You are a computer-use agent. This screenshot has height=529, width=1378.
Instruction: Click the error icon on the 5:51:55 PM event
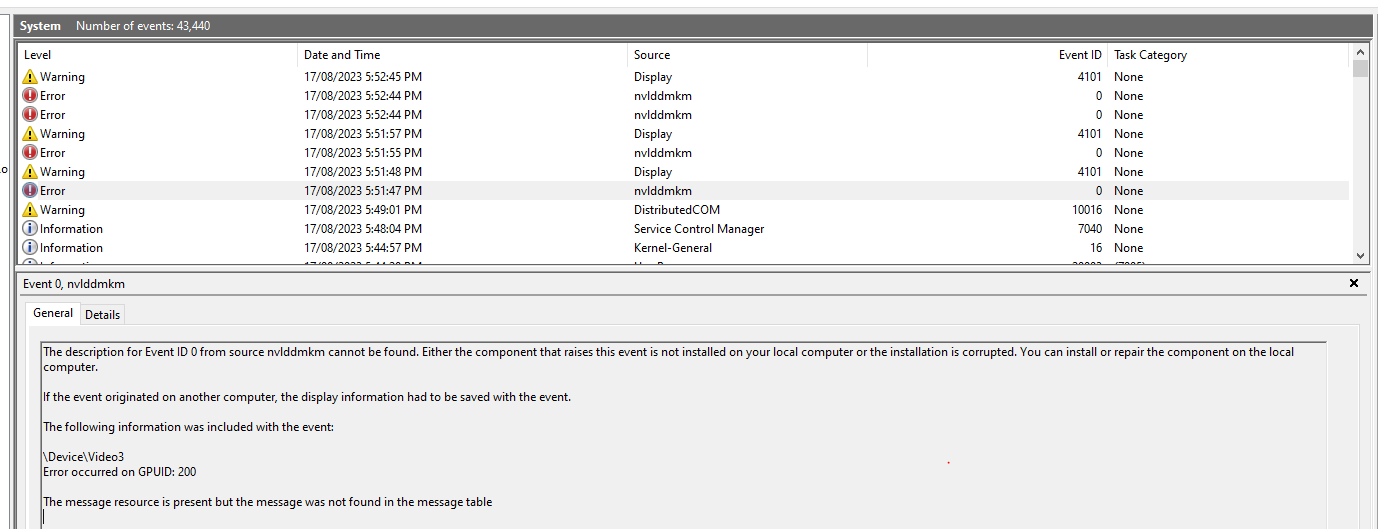[x=30, y=153]
